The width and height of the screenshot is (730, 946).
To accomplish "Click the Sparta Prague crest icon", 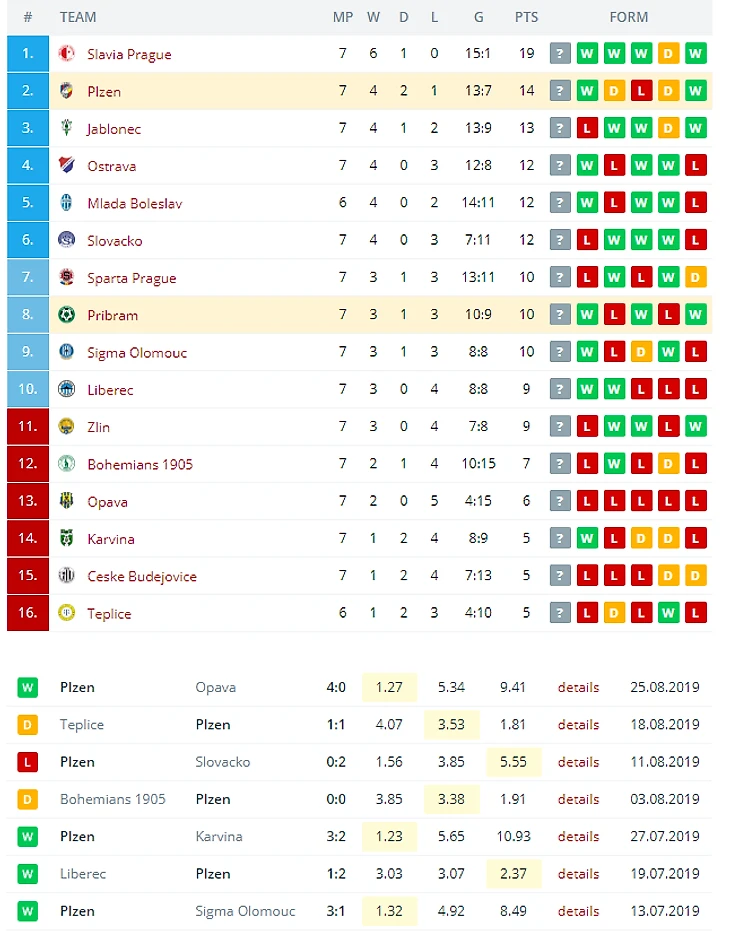I will [66, 277].
